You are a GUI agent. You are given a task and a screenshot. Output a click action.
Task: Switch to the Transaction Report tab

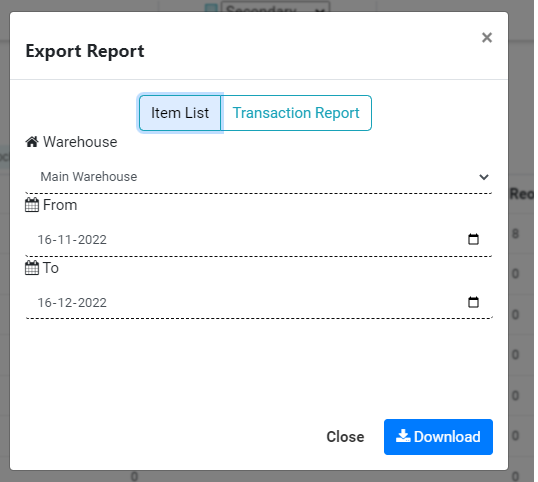click(296, 113)
